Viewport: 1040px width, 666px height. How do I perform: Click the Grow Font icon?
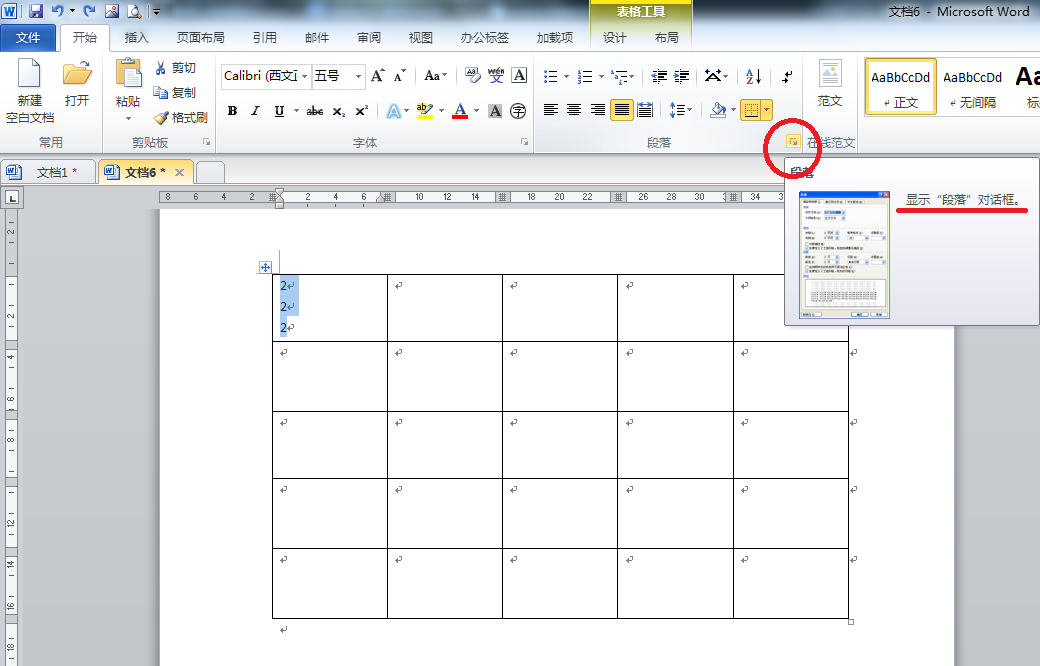click(377, 76)
